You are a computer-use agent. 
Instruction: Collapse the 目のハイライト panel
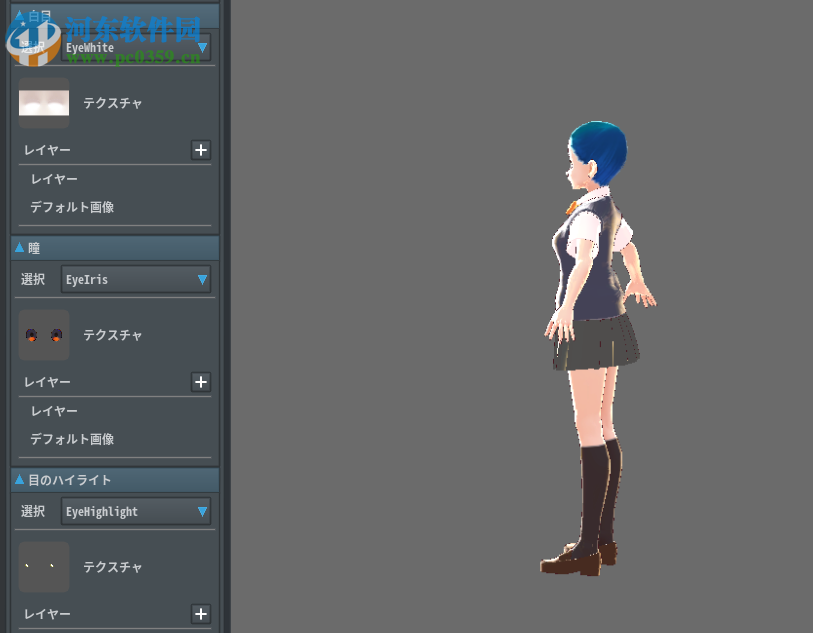[19, 480]
